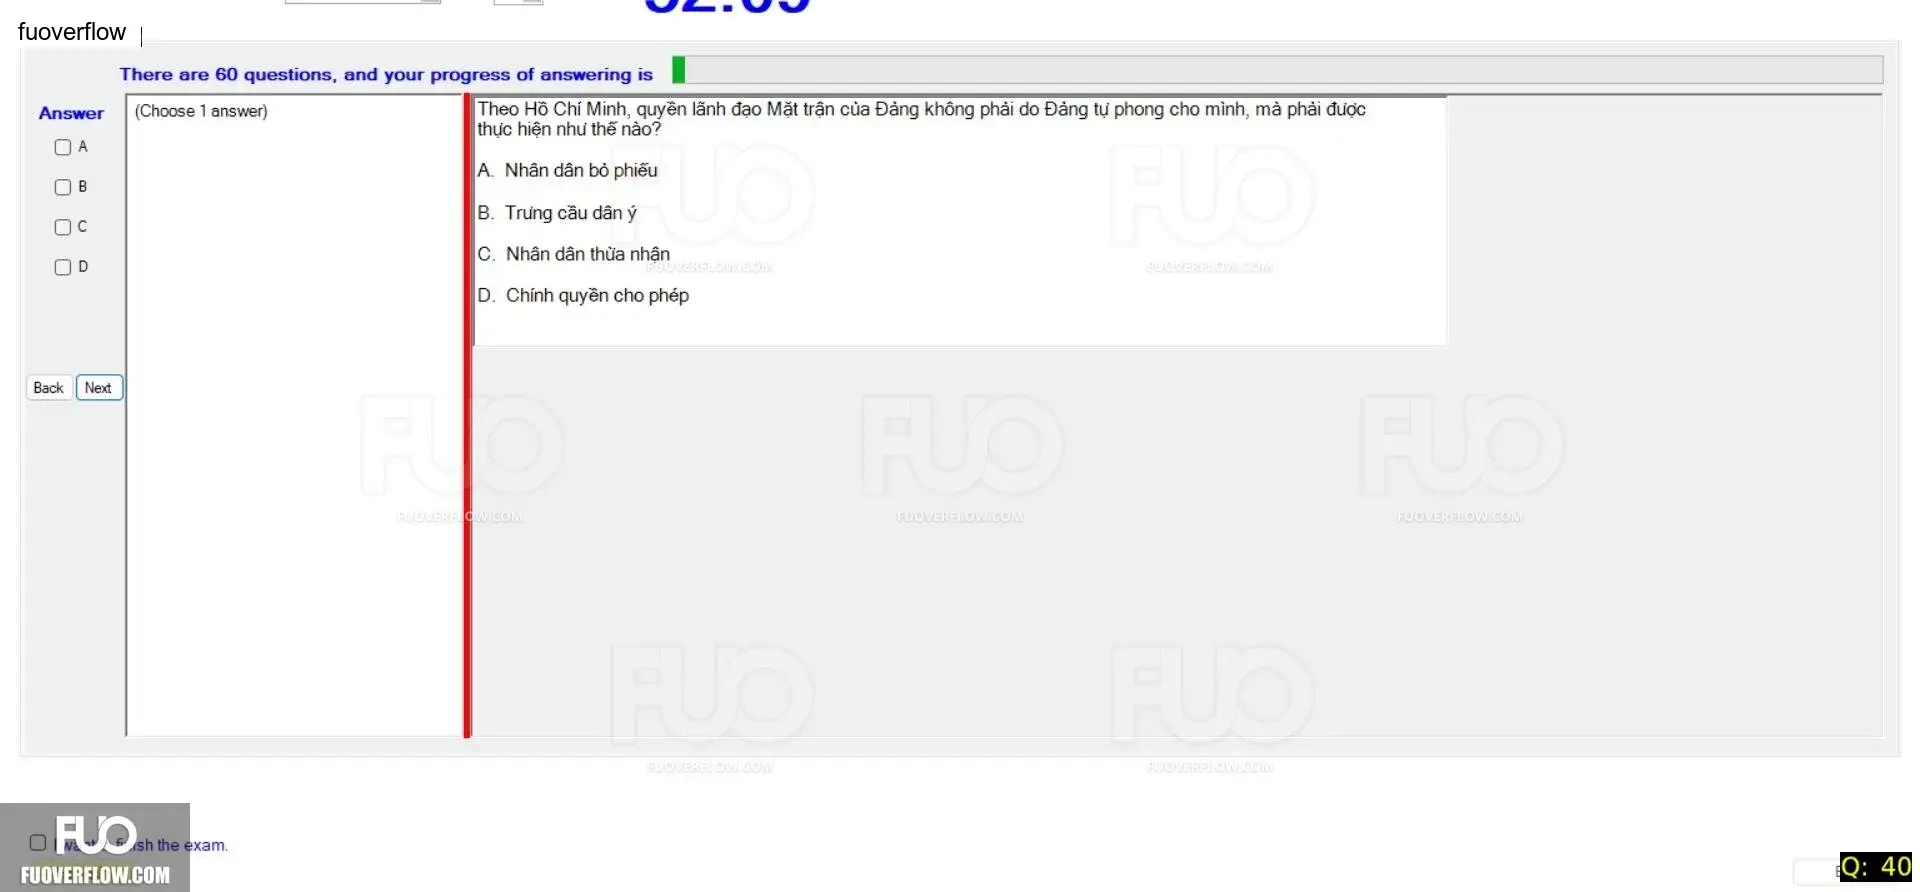This screenshot has width=1920, height=892.
Task: Select text 'D. Chính quyền cho phép'
Action: [583, 296]
